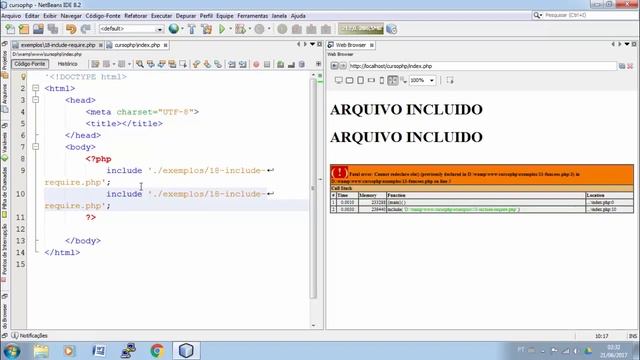The image size is (640, 360).
Task: Click the Open Project toolbar icon
Action: click(38, 29)
